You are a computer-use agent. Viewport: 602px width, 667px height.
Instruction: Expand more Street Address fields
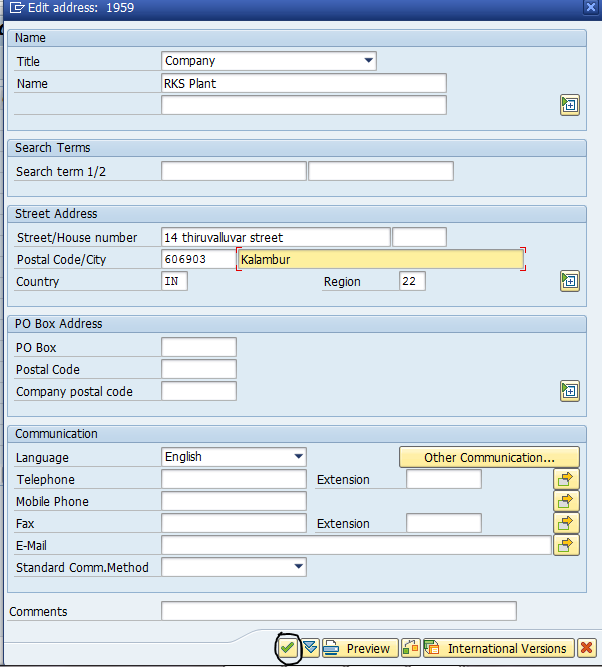click(x=570, y=281)
